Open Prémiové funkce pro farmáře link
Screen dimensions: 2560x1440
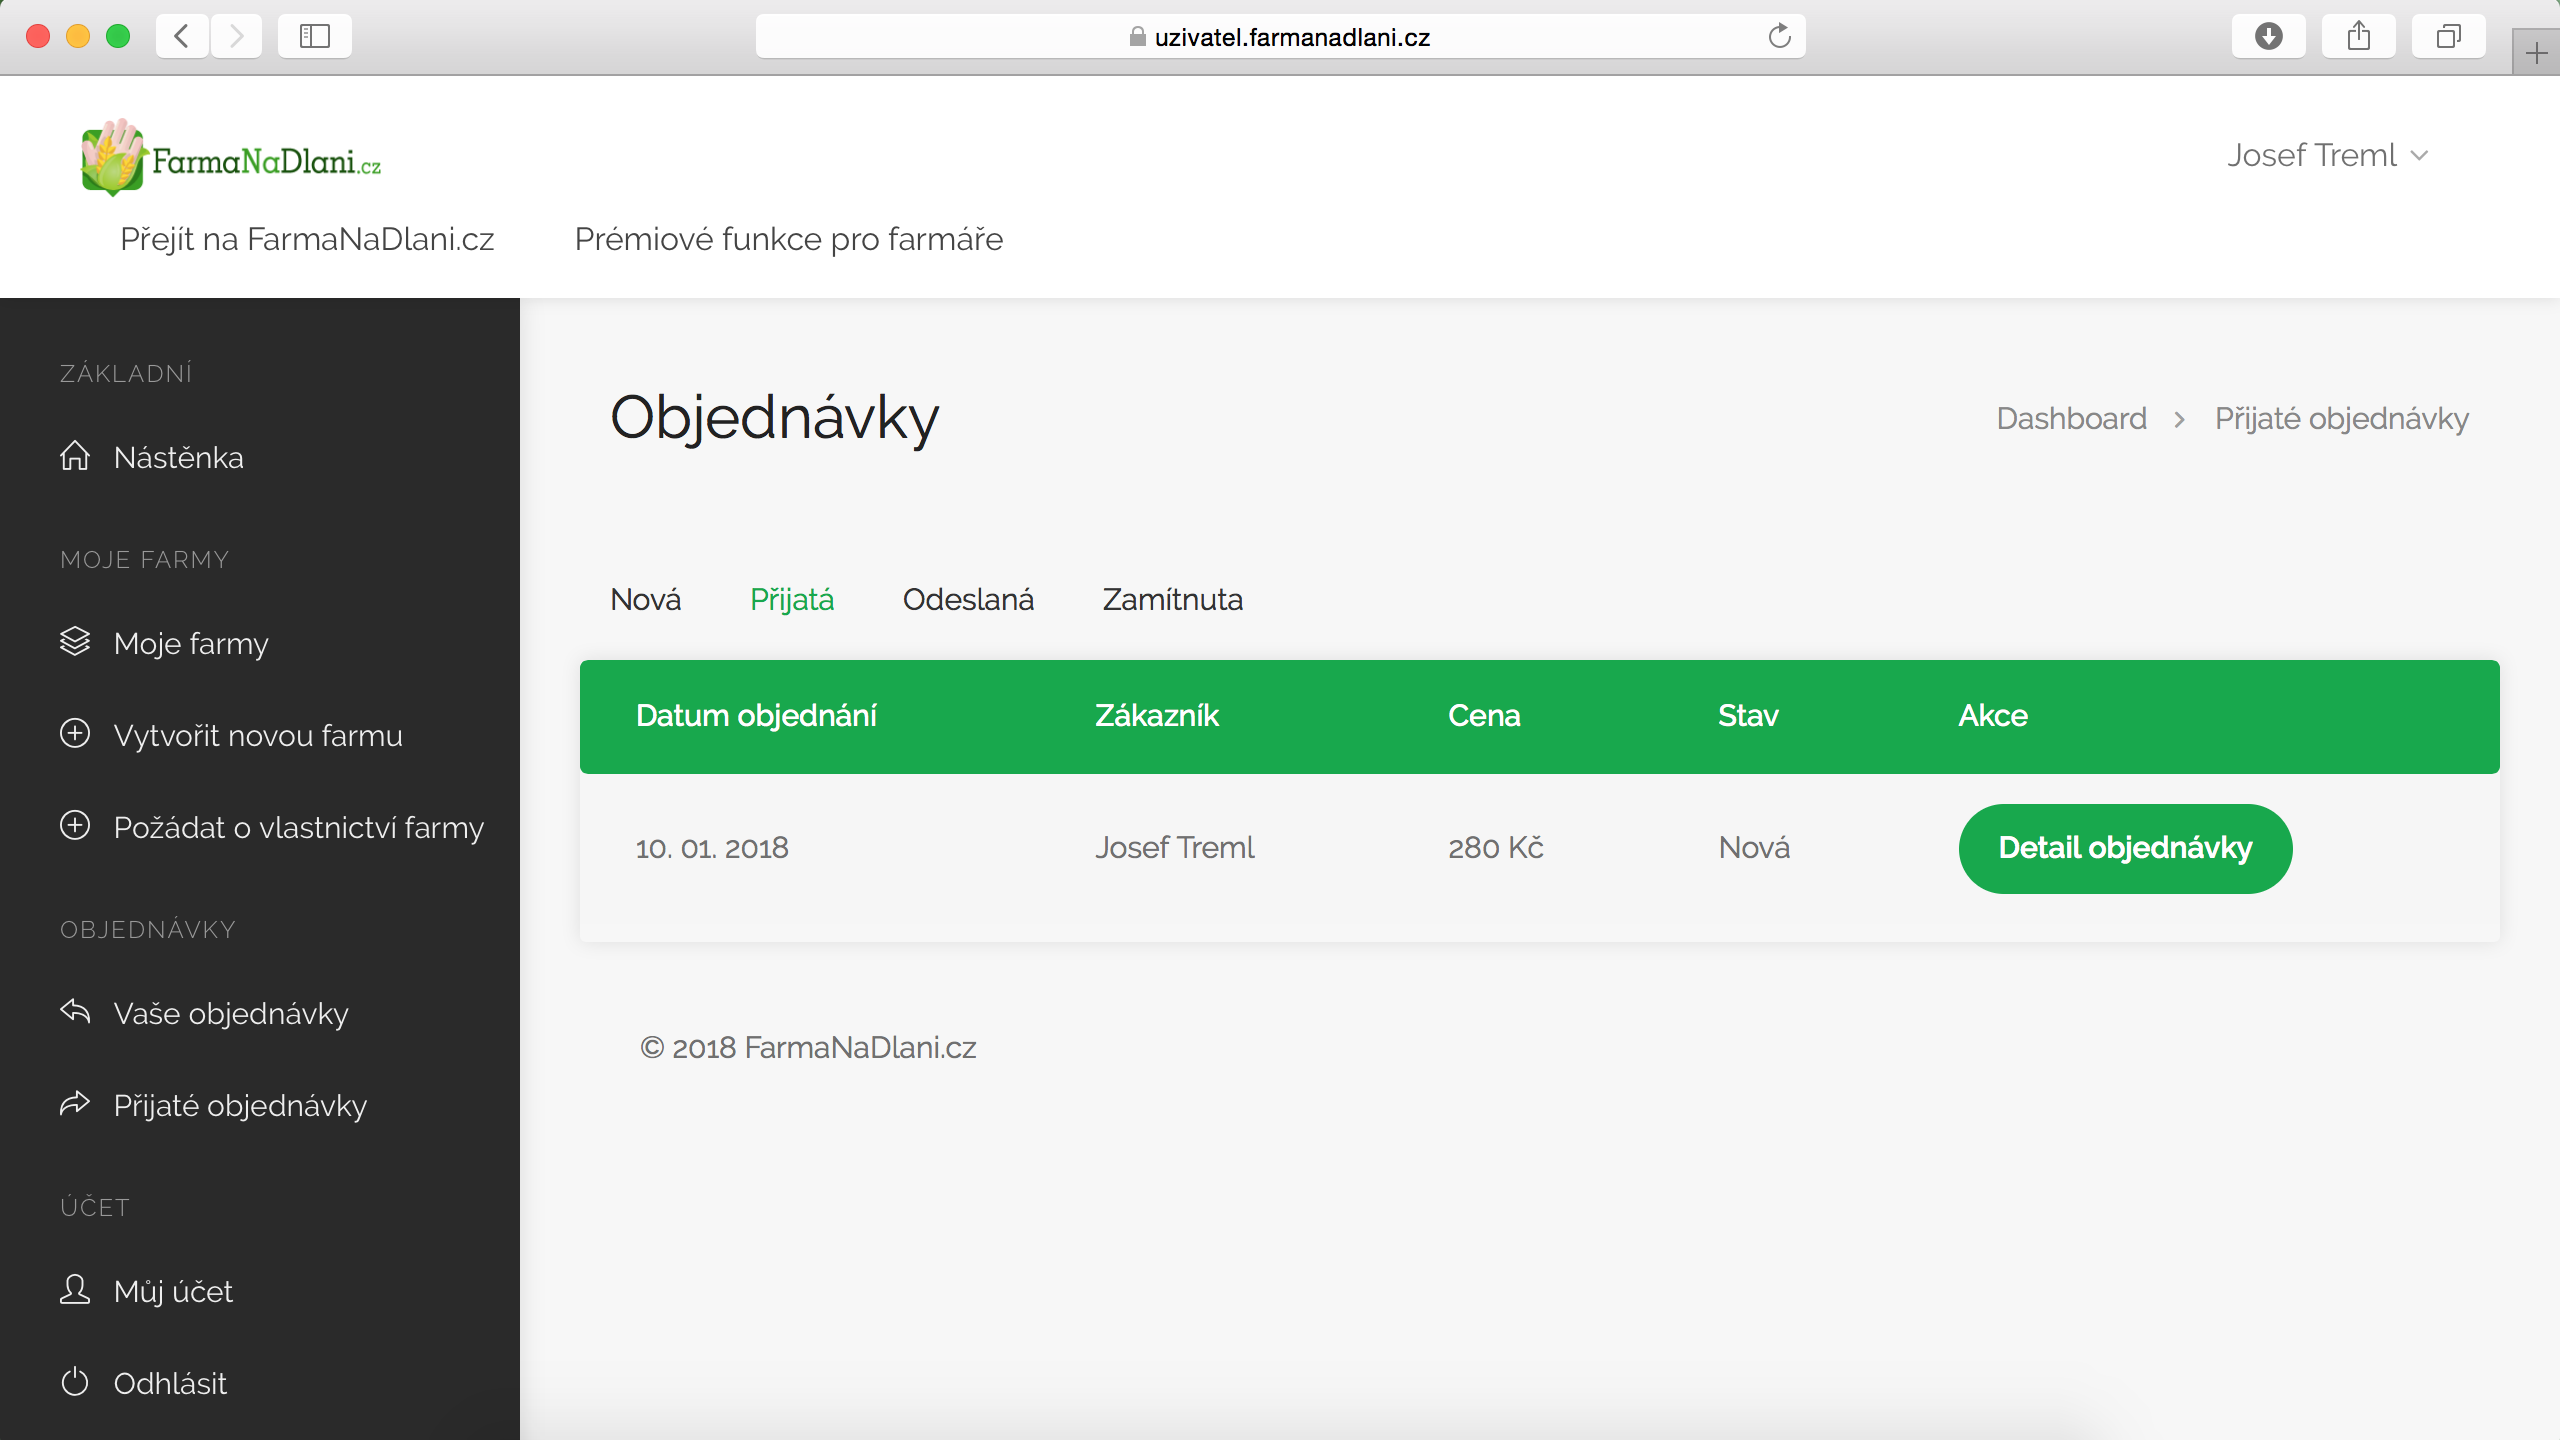pos(788,239)
